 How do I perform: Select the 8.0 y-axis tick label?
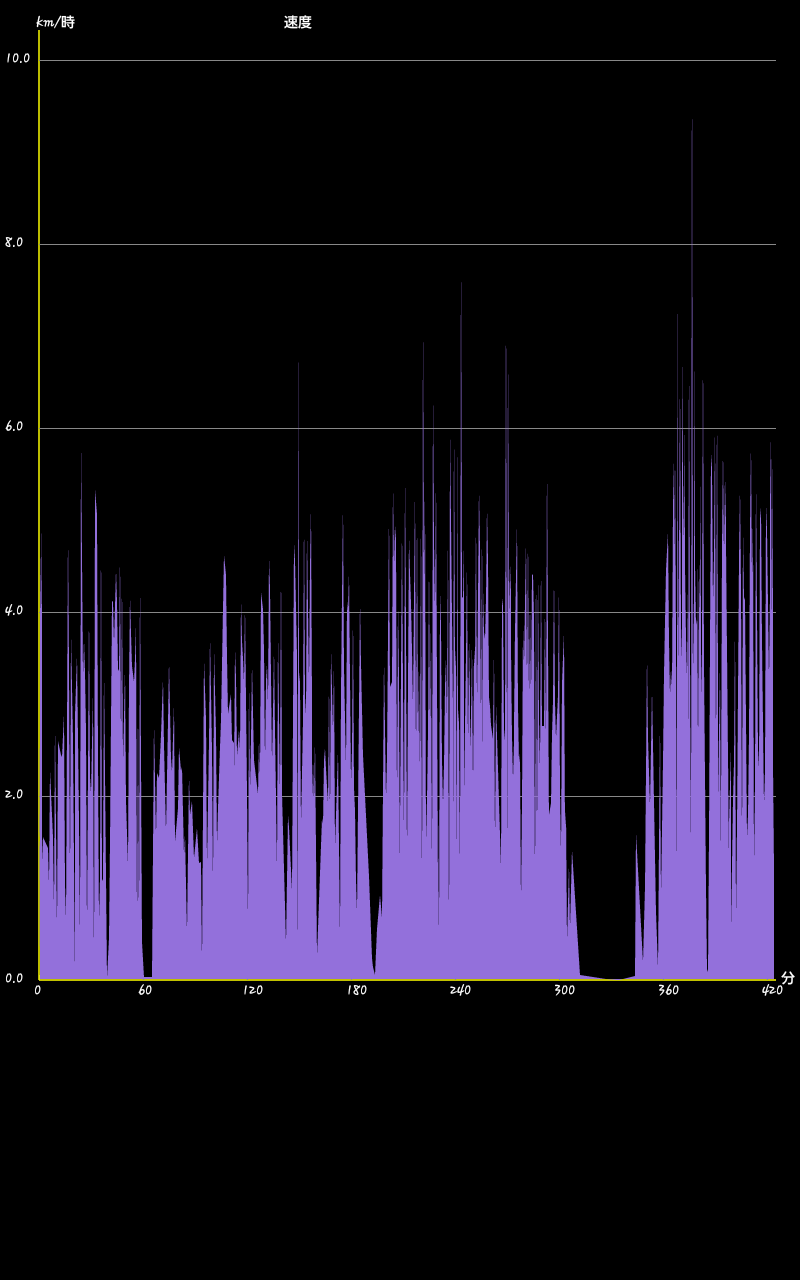pyautogui.click(x=14, y=242)
